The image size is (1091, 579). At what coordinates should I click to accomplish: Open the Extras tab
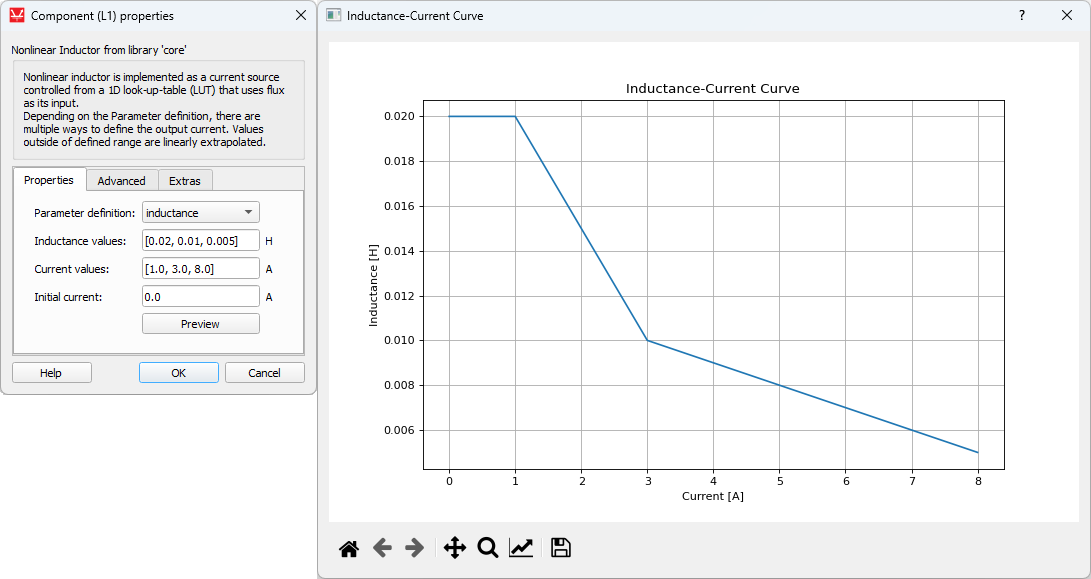pyautogui.click(x=185, y=181)
